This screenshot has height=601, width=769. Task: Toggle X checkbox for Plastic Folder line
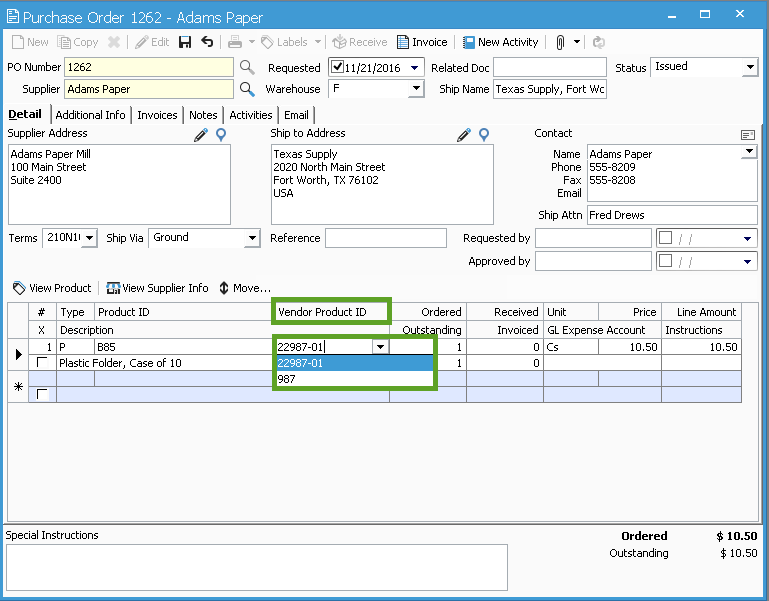pyautogui.click(x=43, y=363)
